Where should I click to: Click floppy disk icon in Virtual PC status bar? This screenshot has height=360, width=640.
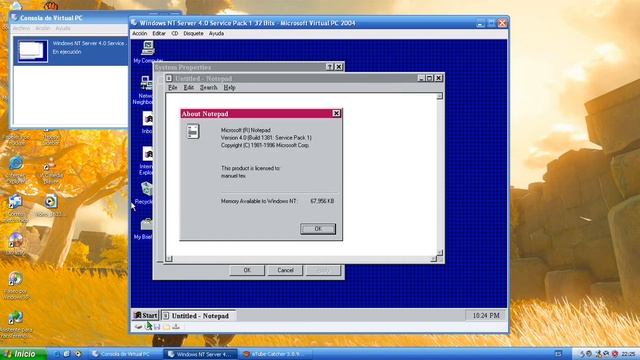pyautogui.click(x=157, y=327)
